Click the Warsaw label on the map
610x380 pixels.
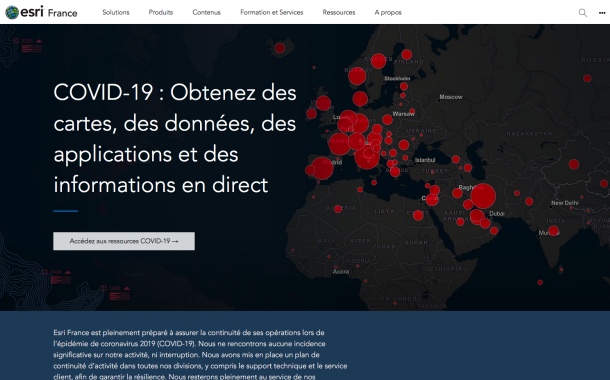pyautogui.click(x=403, y=114)
